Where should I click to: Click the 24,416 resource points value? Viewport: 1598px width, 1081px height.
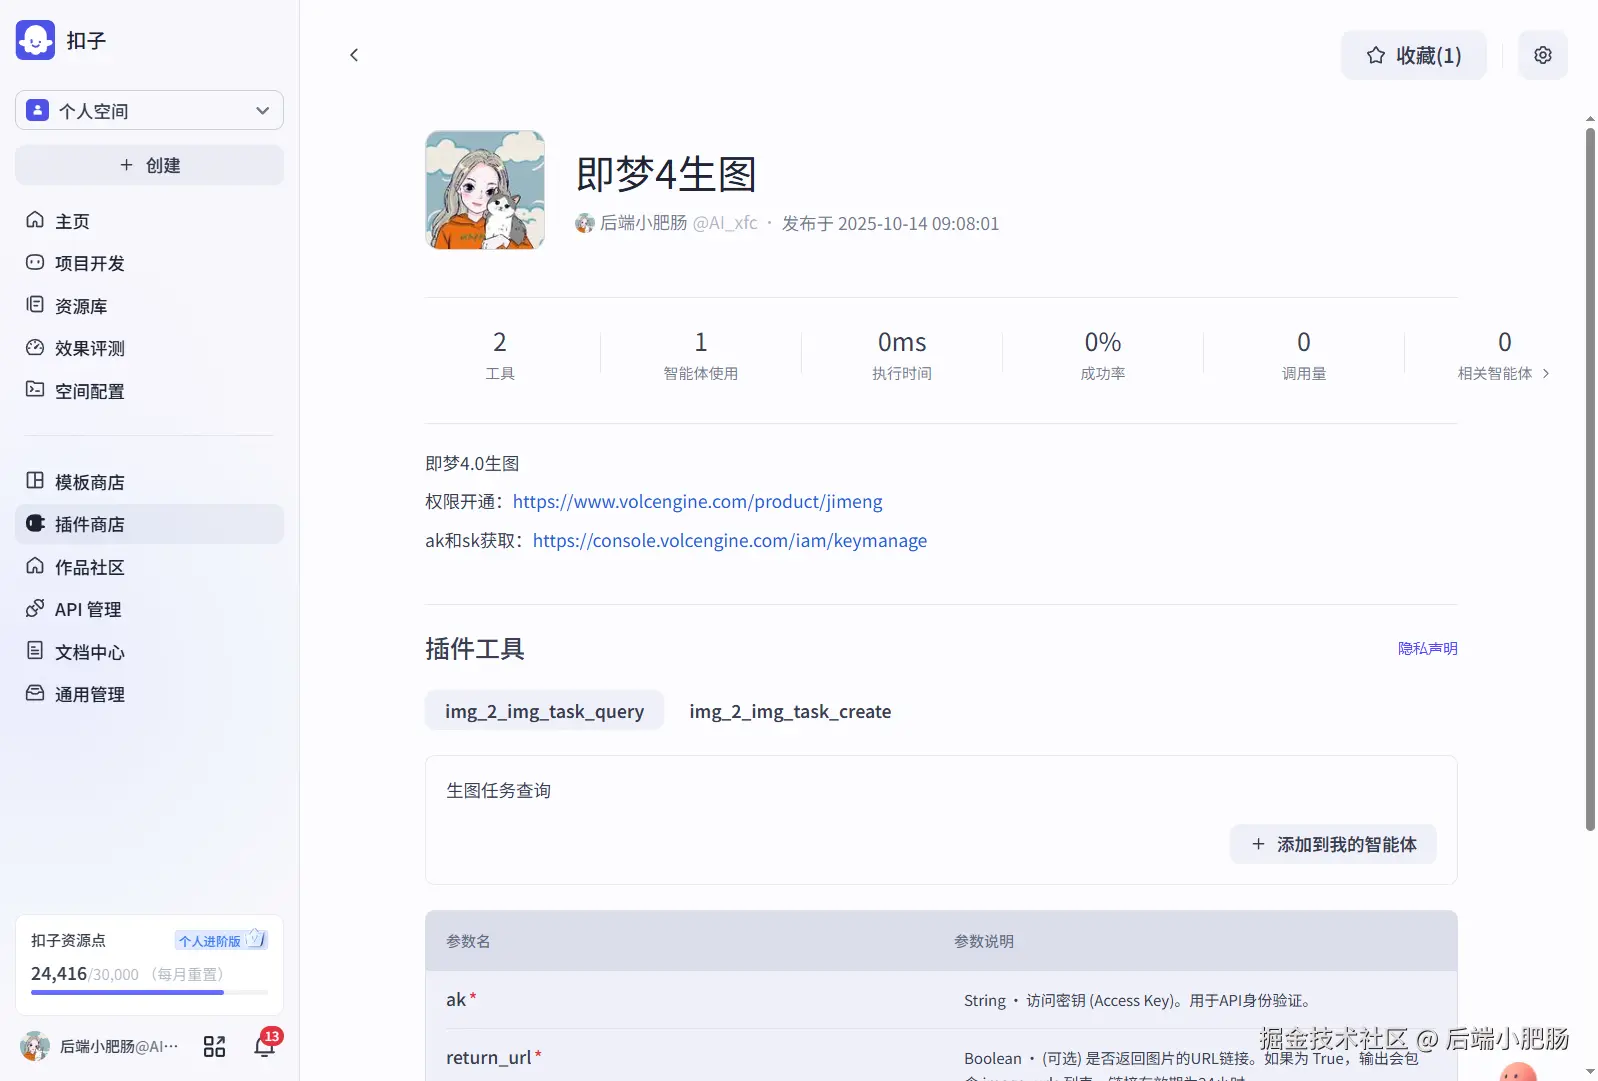tap(59, 973)
